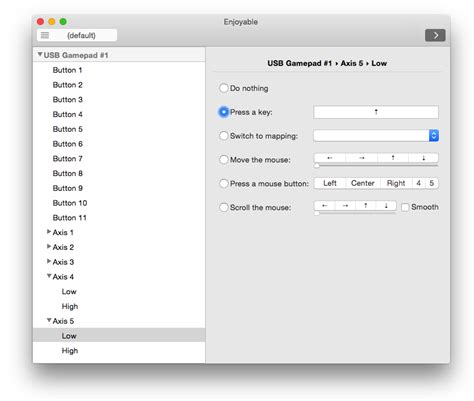Select Move the mouse up arrow
The height and width of the screenshot is (401, 474).
[x=393, y=158]
